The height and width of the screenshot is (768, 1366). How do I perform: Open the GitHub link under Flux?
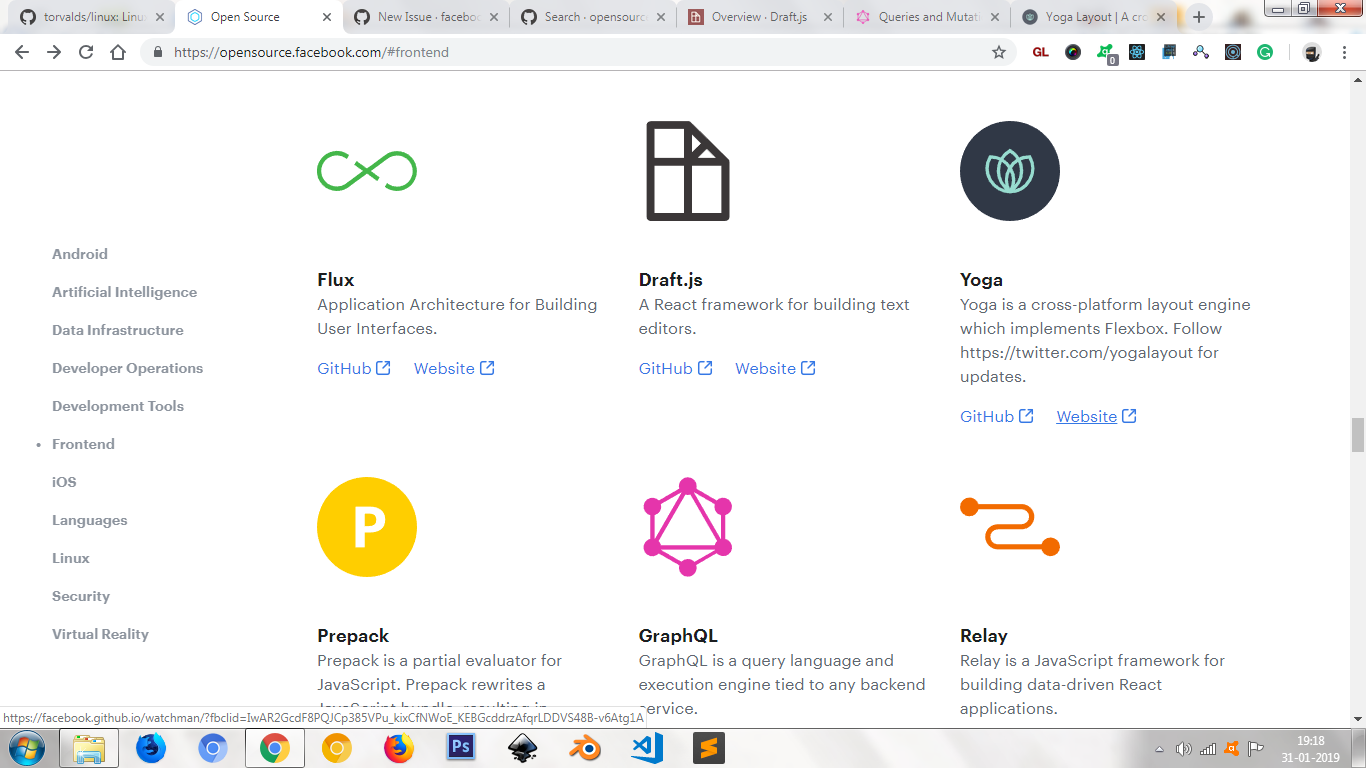(344, 368)
